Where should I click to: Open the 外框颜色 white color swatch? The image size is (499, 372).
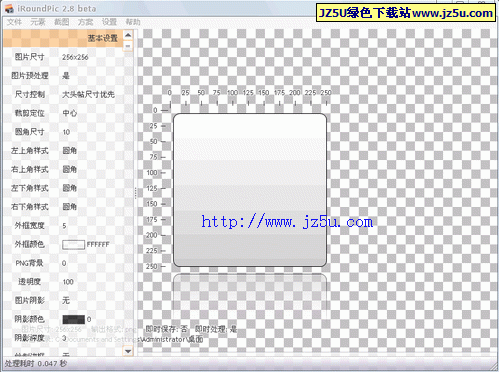pos(73,244)
